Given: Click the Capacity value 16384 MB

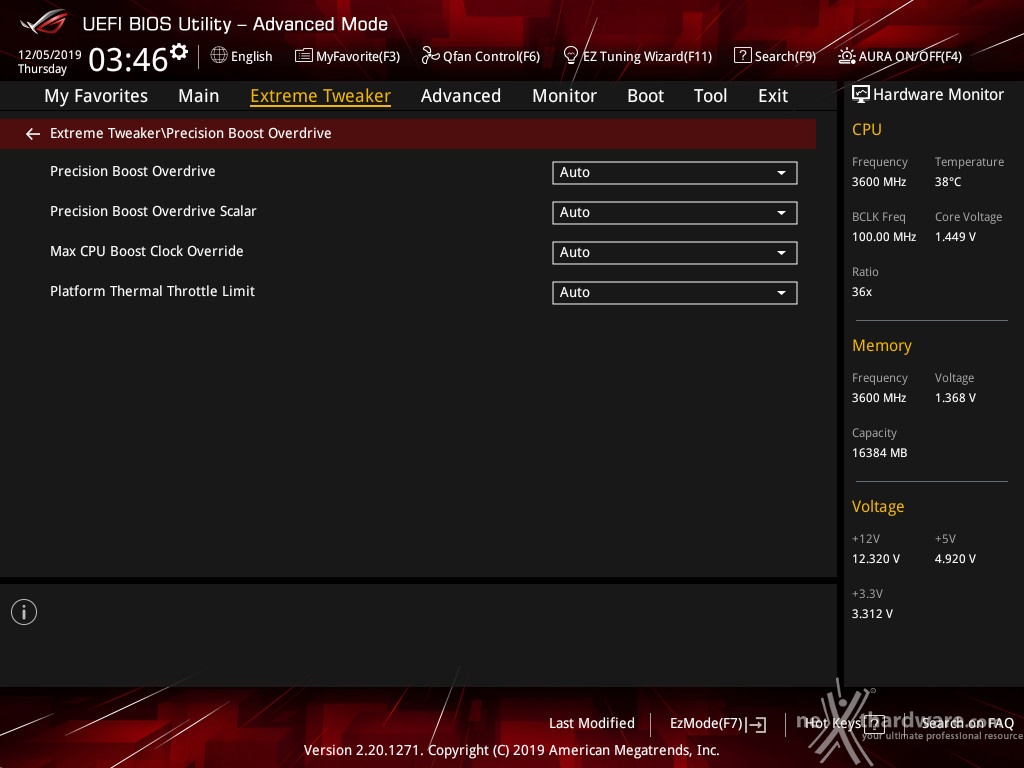Looking at the screenshot, I should 879,453.
